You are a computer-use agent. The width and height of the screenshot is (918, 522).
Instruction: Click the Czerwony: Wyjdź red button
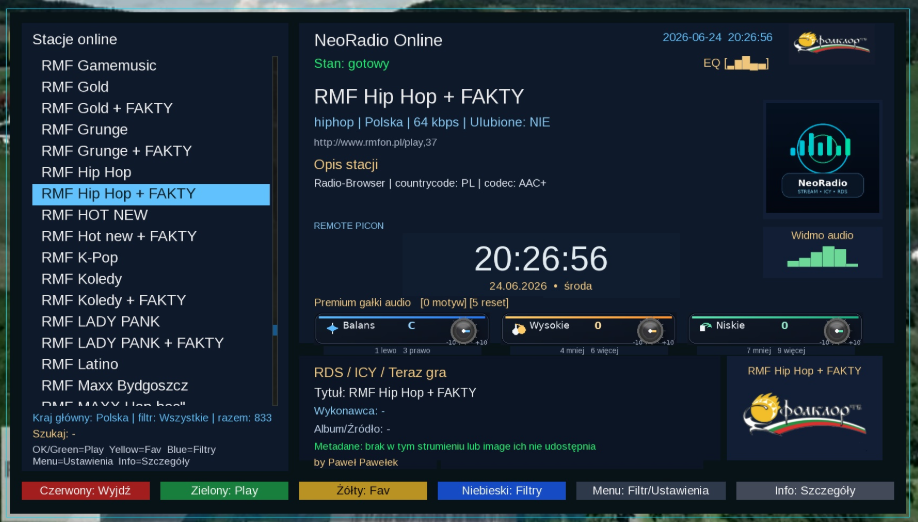point(85,490)
